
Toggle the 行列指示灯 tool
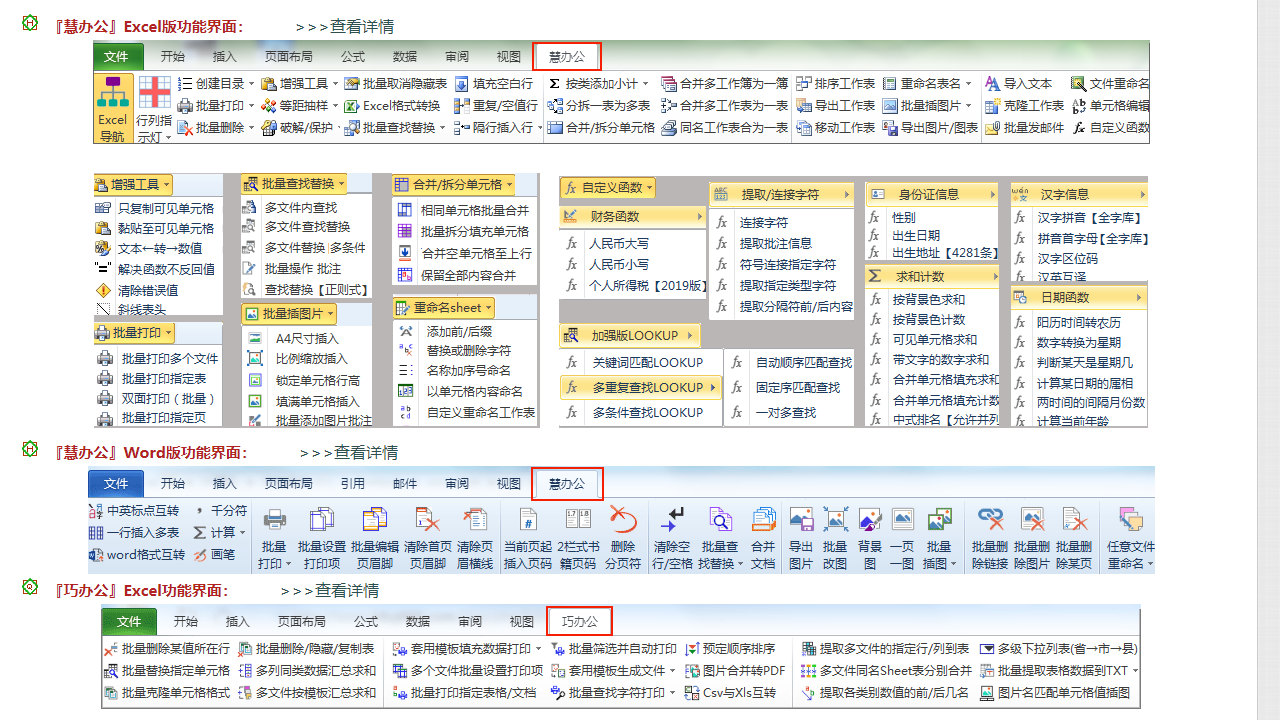[x=154, y=109]
